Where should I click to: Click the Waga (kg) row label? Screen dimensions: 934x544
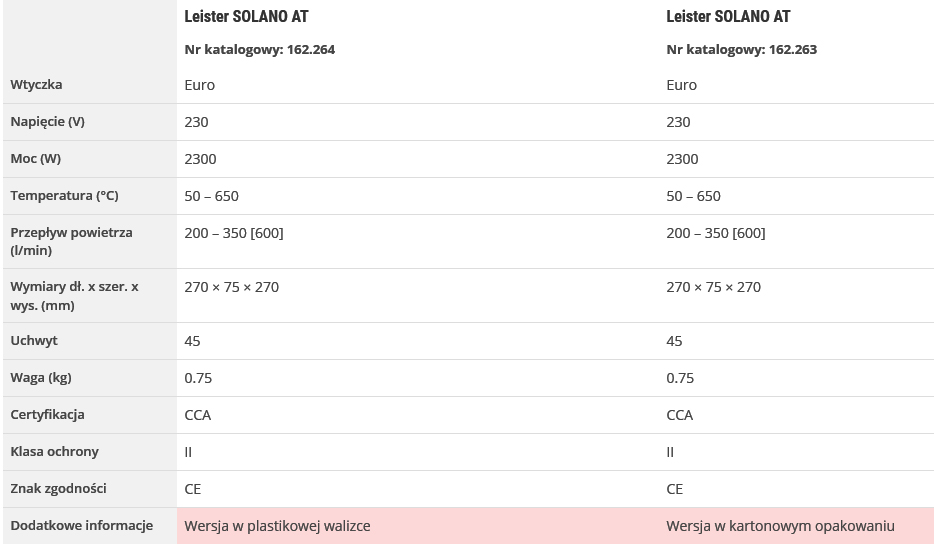41,378
